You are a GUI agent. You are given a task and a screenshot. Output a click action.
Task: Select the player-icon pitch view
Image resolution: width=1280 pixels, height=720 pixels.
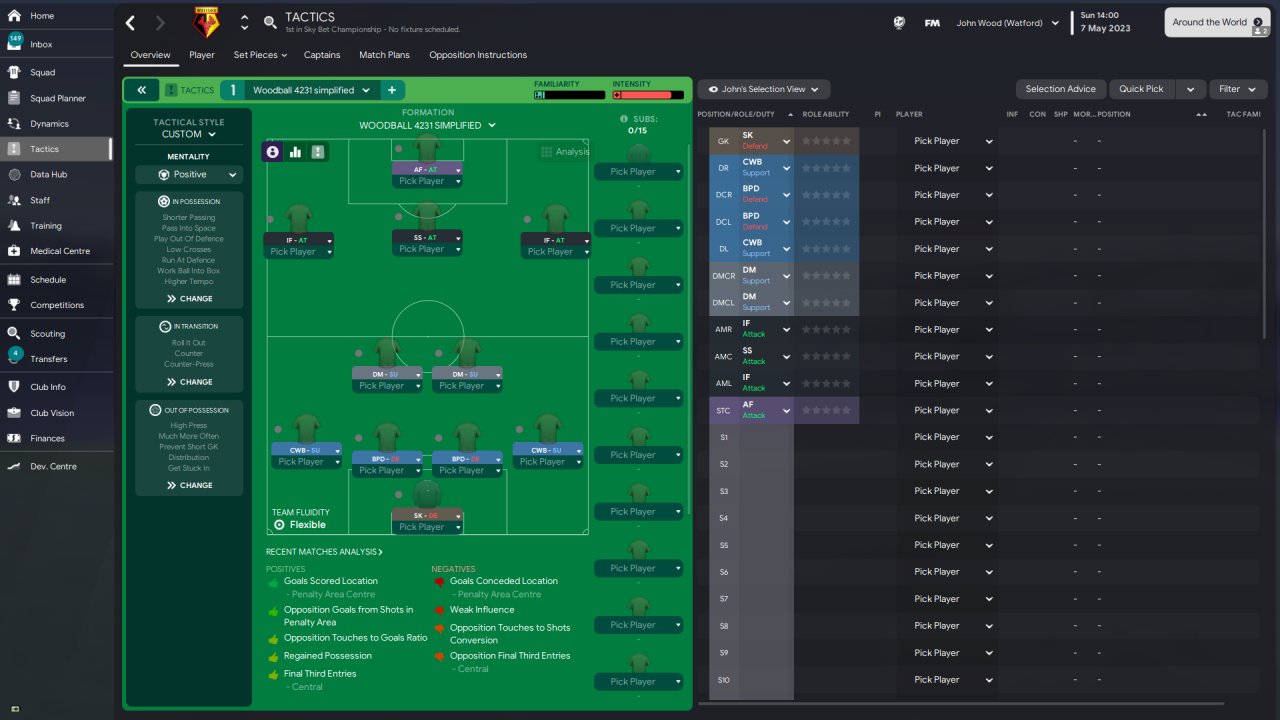tap(273, 152)
